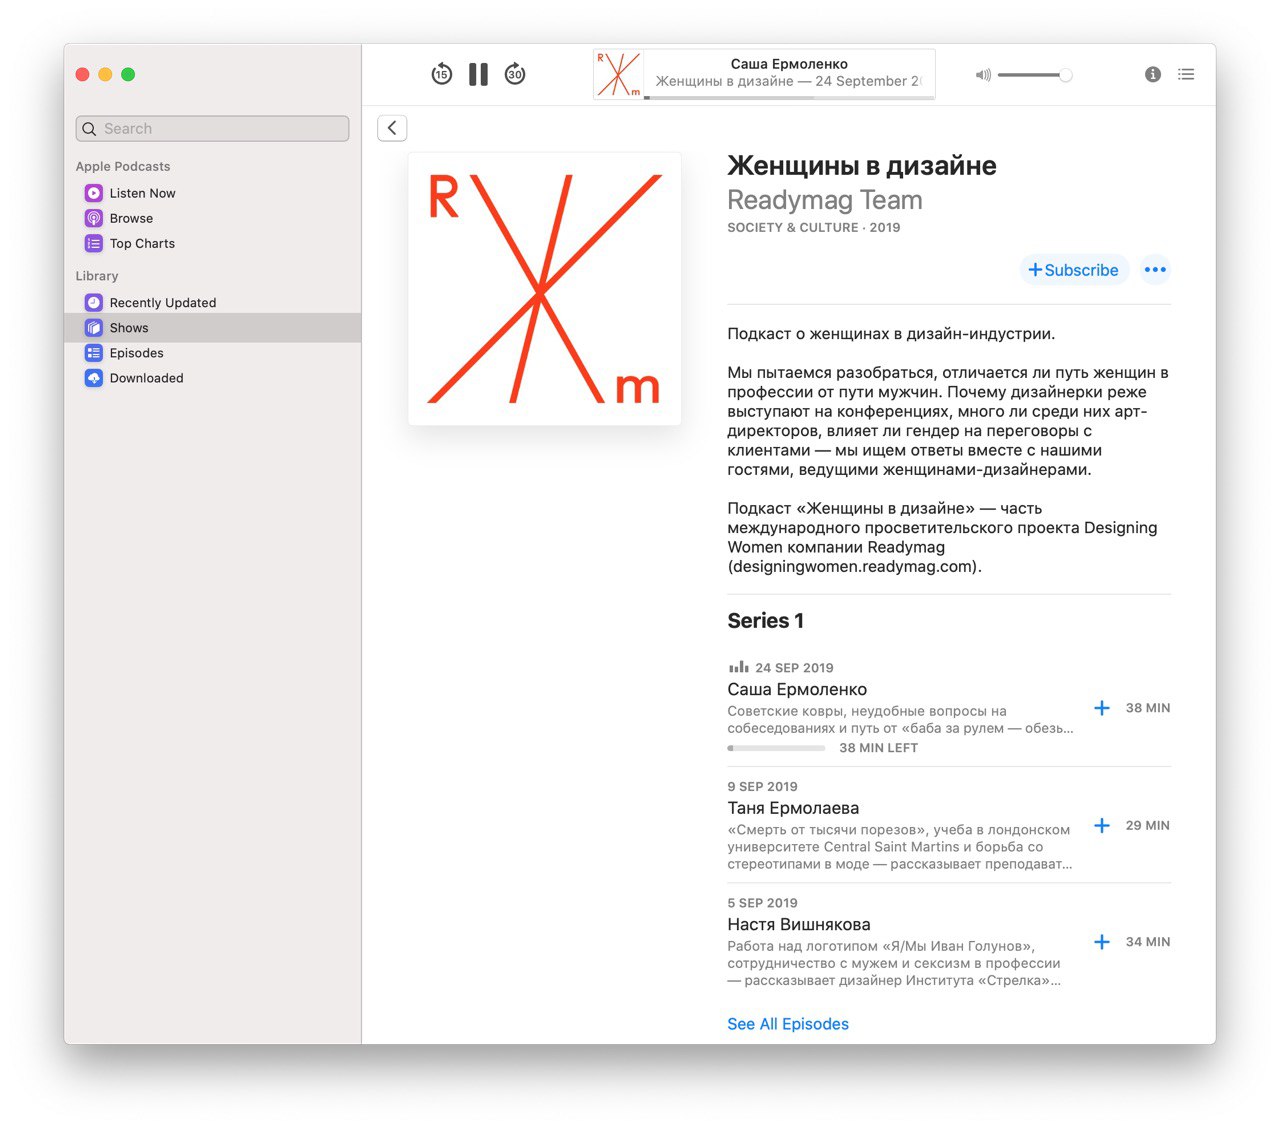Go back with the chevron button
Viewport: 1280px width, 1129px height.
tap(392, 128)
